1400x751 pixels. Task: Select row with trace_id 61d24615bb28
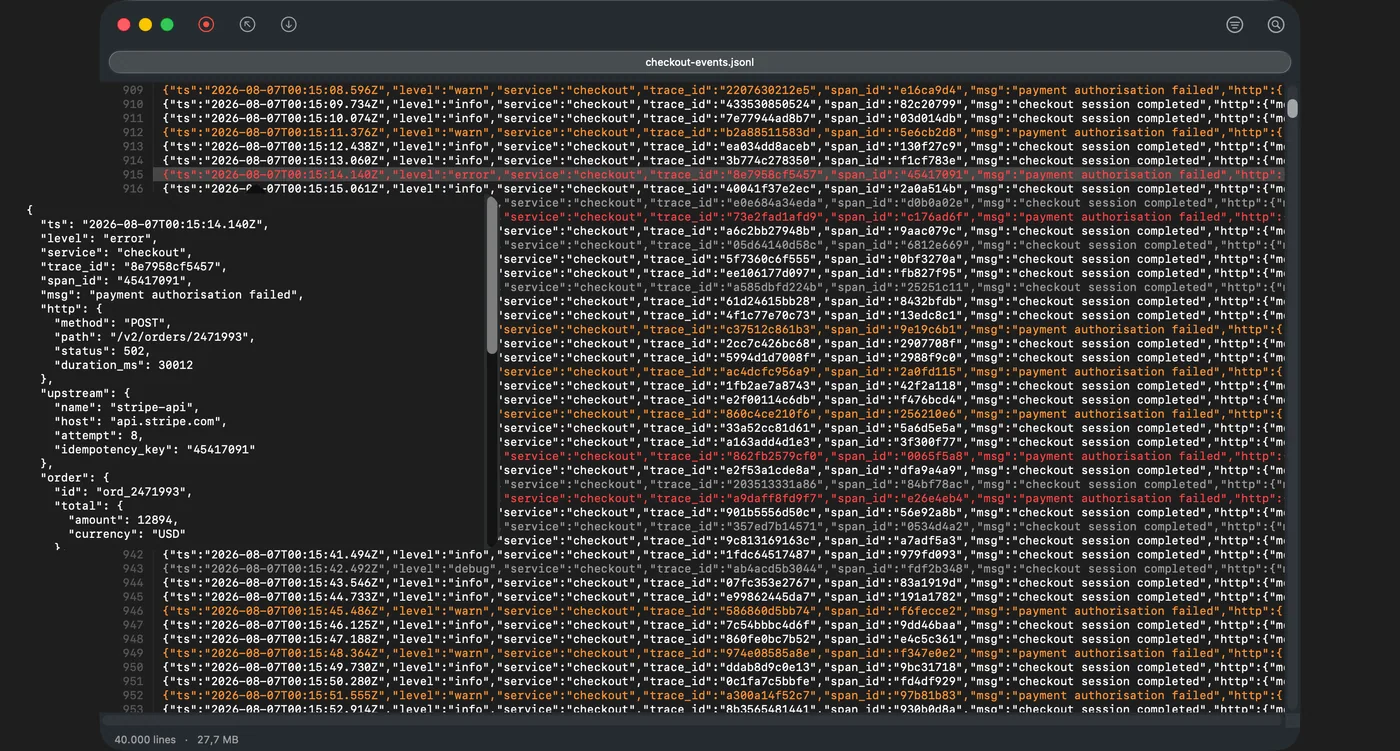tap(892, 301)
